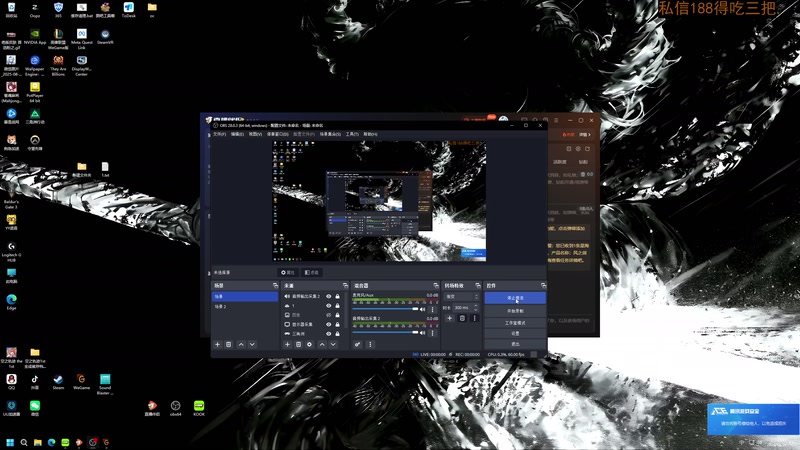This screenshot has width=800, height=450.
Task: Click the 设置 button in the controls panel
Action: [x=513, y=333]
